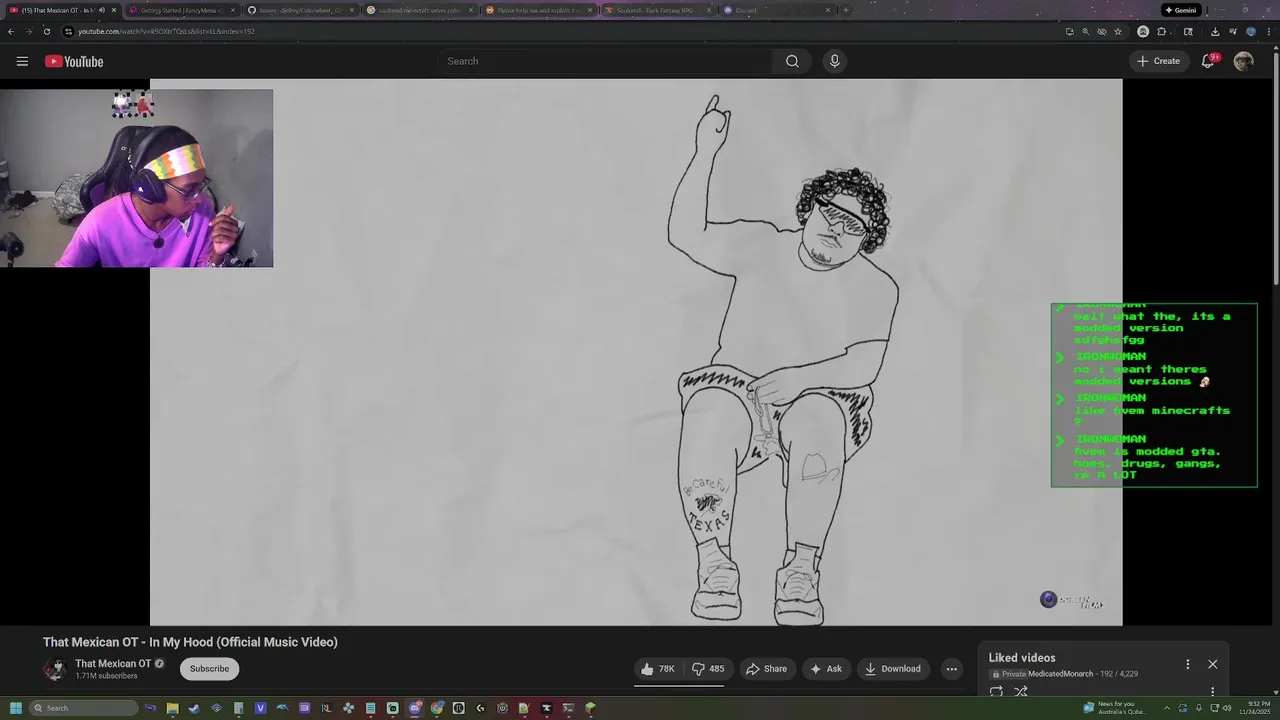Open the notifications bell
Screen dimensions: 1280x720
[x=1209, y=61]
